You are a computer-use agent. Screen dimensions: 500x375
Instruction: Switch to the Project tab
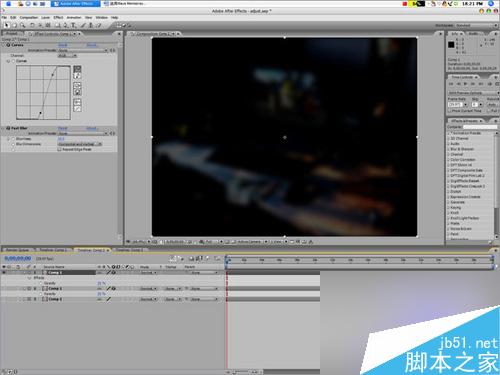(12, 34)
